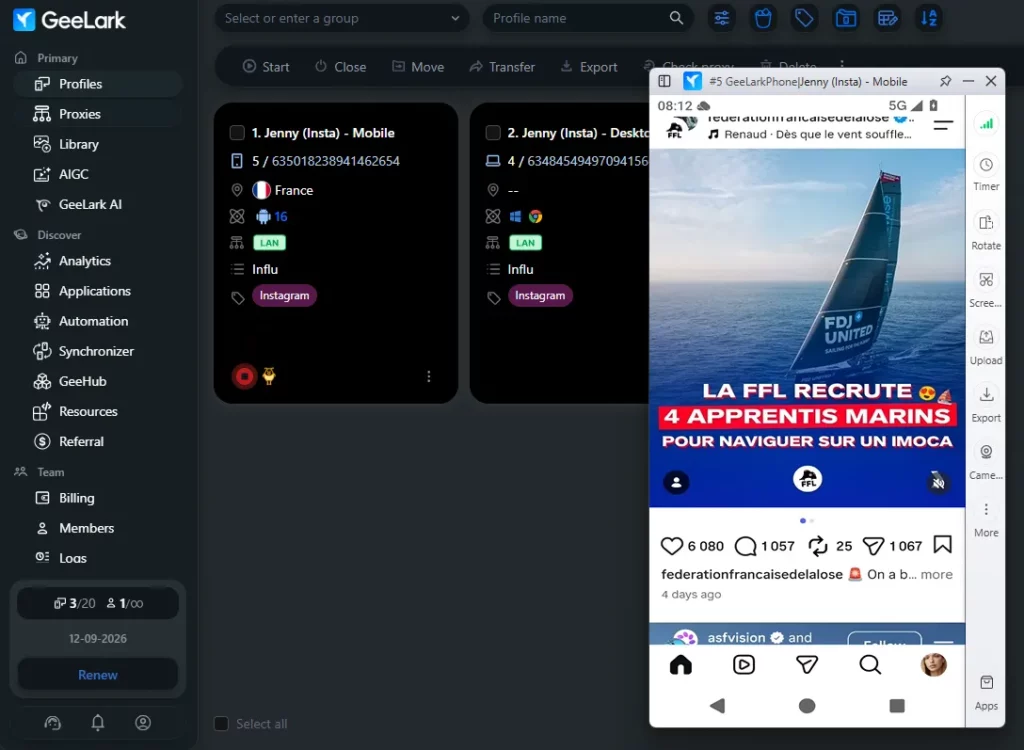
Task: Open Instagram search tab
Action: click(x=870, y=664)
